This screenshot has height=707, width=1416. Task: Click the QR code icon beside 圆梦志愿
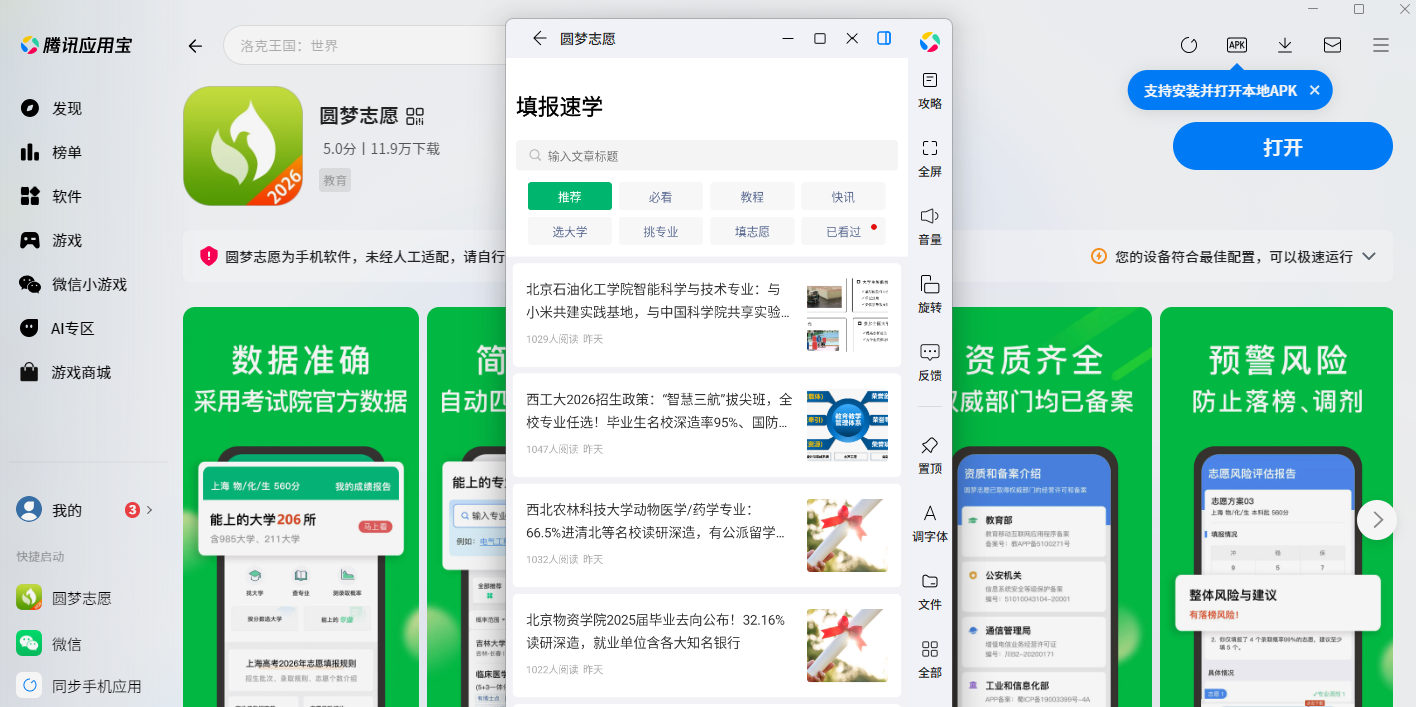click(x=415, y=115)
